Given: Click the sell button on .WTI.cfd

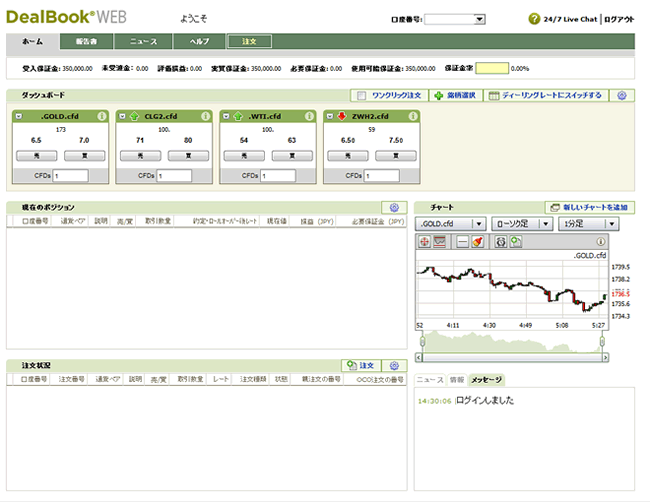Looking at the screenshot, I should tap(244, 156).
